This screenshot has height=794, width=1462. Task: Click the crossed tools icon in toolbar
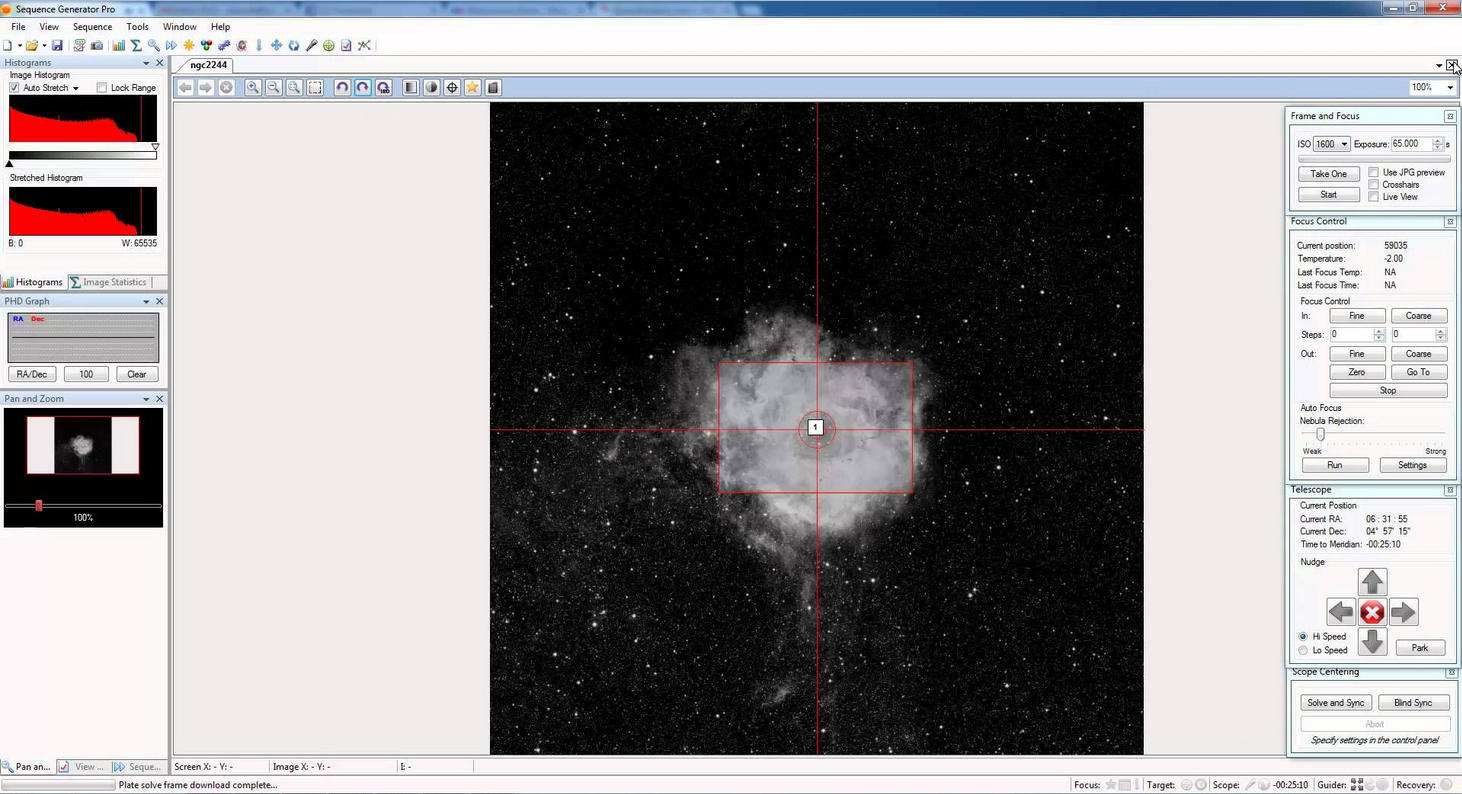click(364, 45)
